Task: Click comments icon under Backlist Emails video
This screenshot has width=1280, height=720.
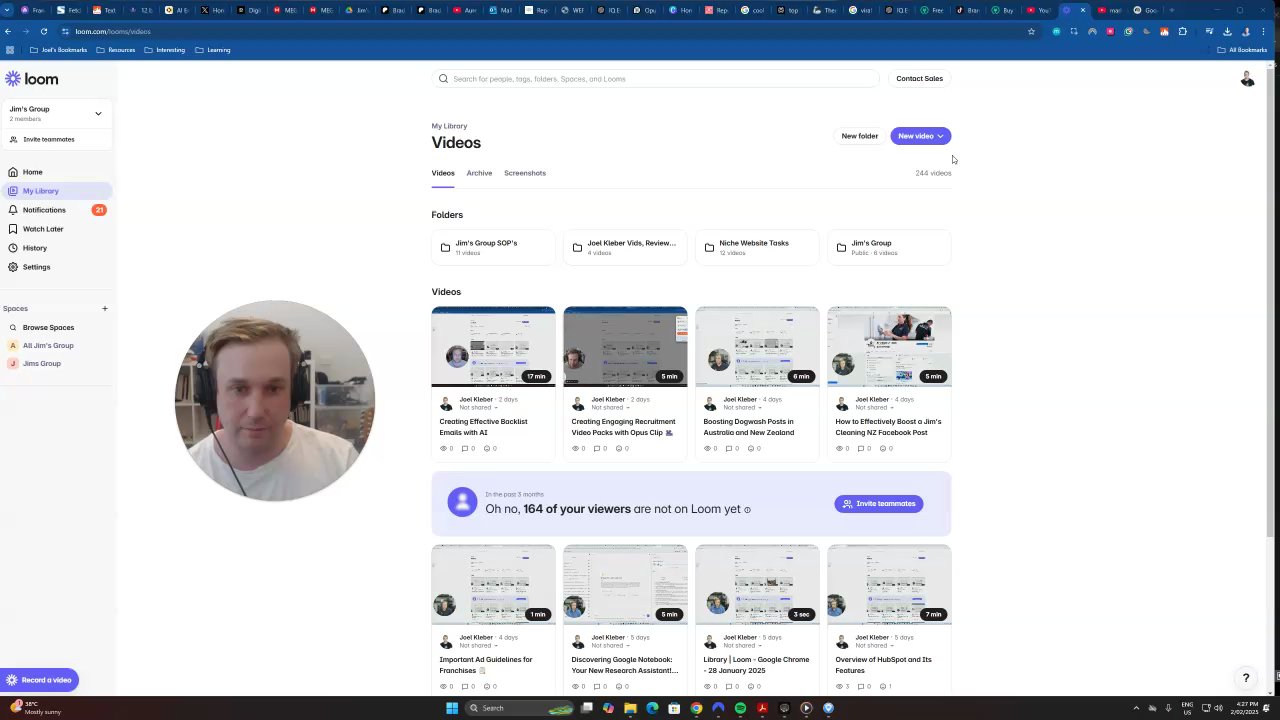Action: [x=466, y=448]
